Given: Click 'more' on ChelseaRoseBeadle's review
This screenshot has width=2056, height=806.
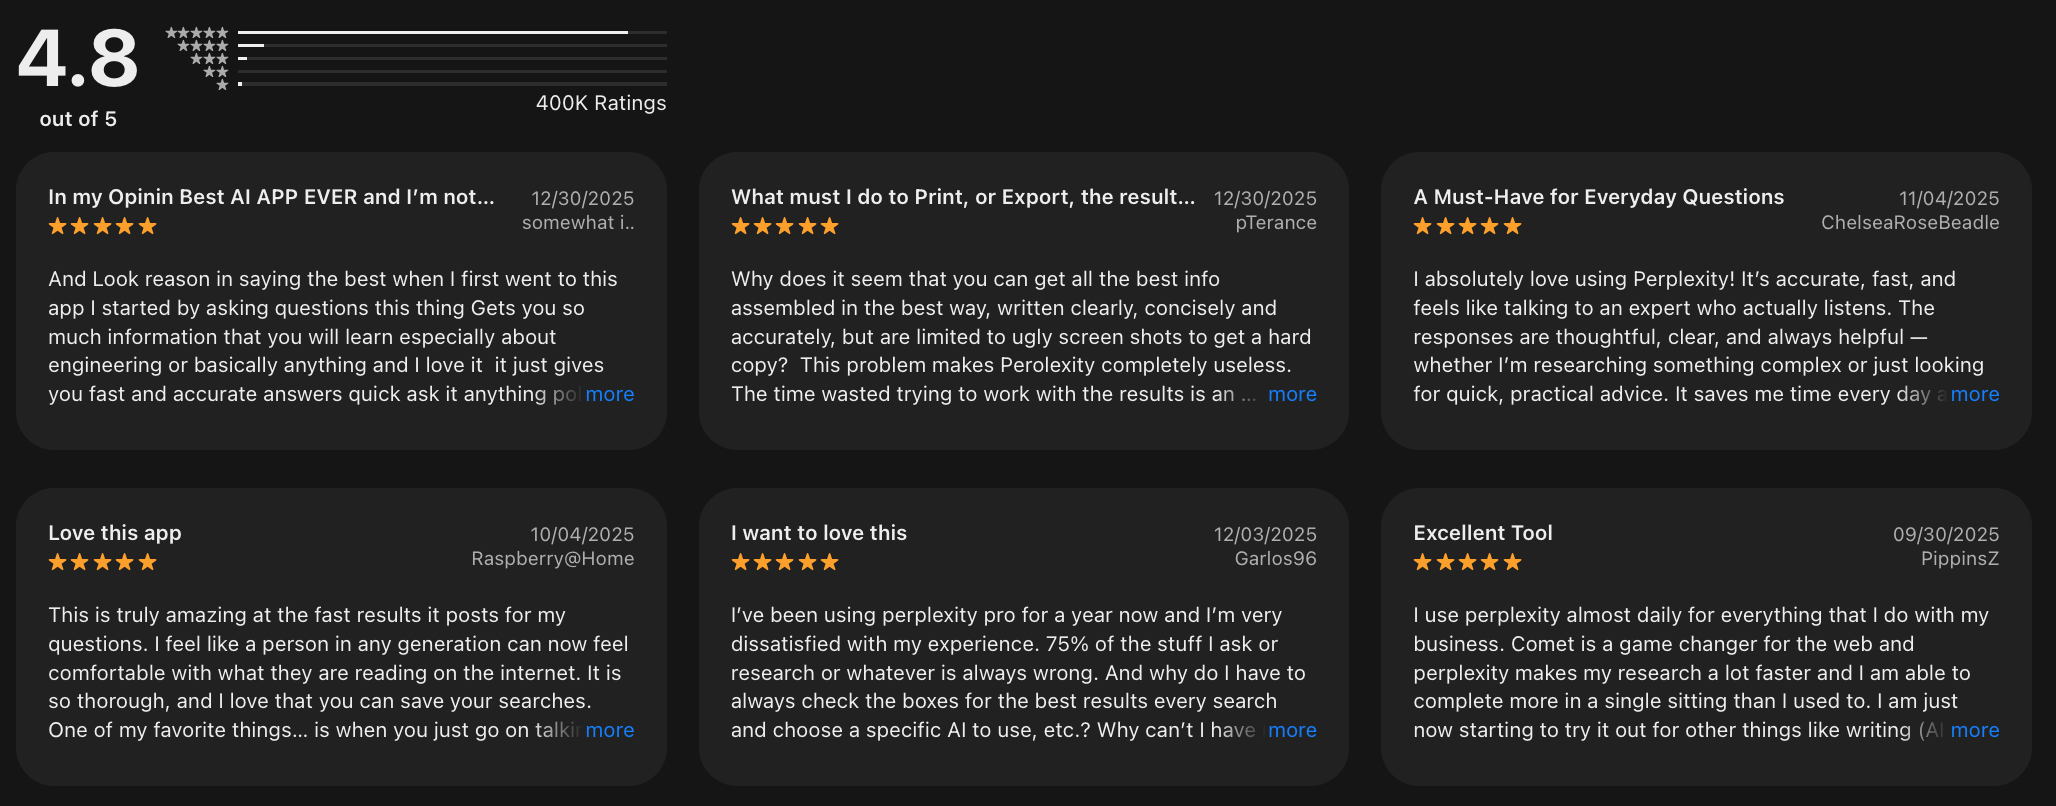Looking at the screenshot, I should tap(1975, 394).
